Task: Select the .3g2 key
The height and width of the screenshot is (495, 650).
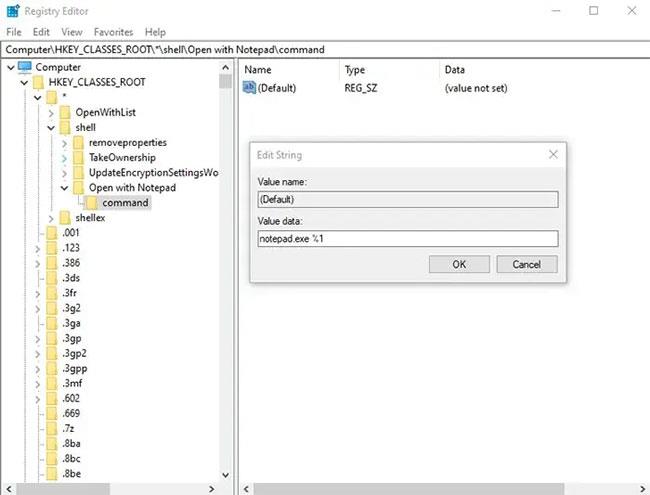Action: coord(71,308)
